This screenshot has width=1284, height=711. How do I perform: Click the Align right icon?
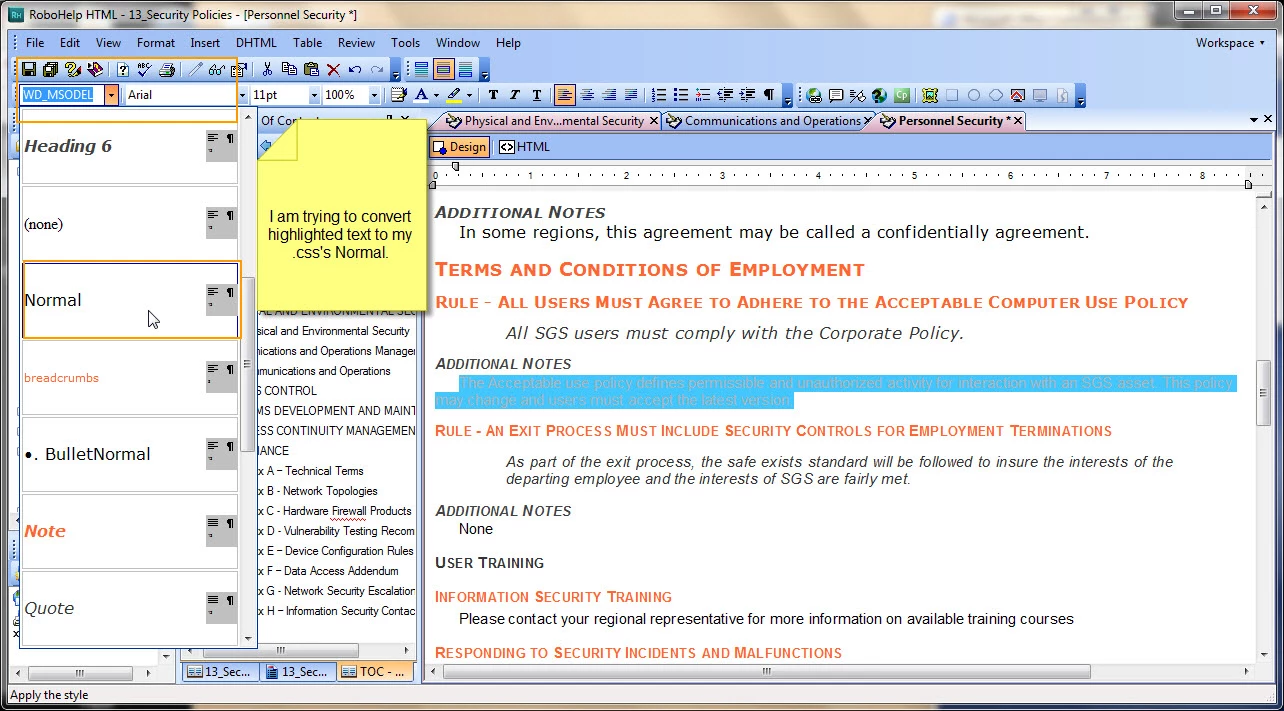tap(609, 95)
